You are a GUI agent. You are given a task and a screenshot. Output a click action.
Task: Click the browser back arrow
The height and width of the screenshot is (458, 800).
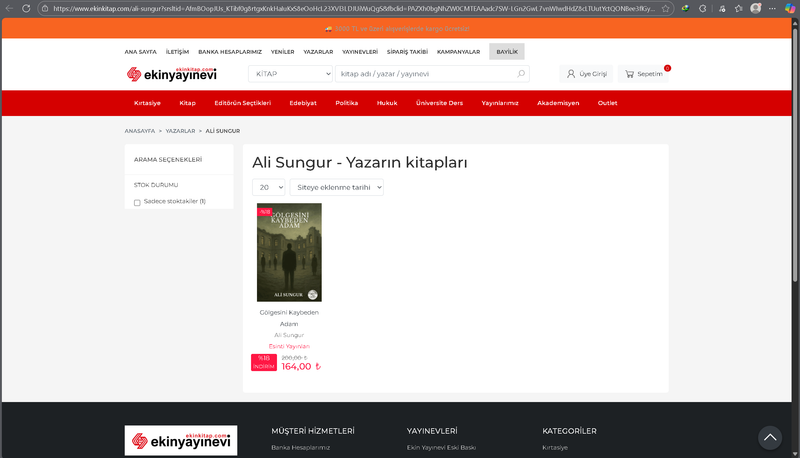click(9, 8)
